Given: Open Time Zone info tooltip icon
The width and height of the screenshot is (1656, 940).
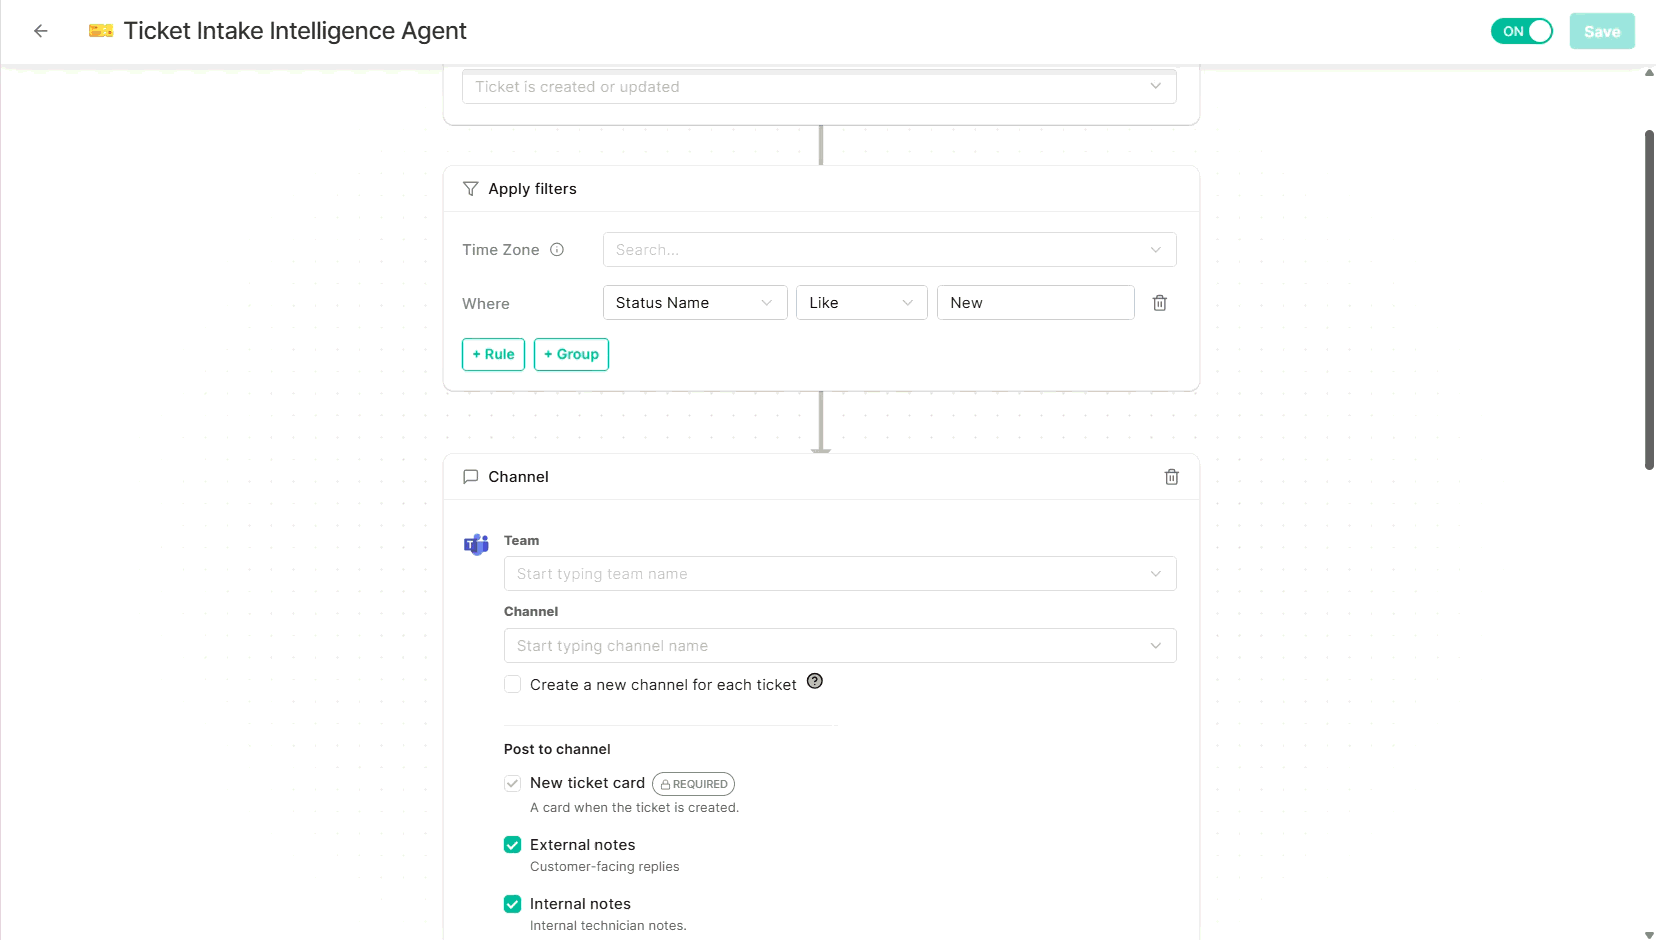Looking at the screenshot, I should pos(557,250).
